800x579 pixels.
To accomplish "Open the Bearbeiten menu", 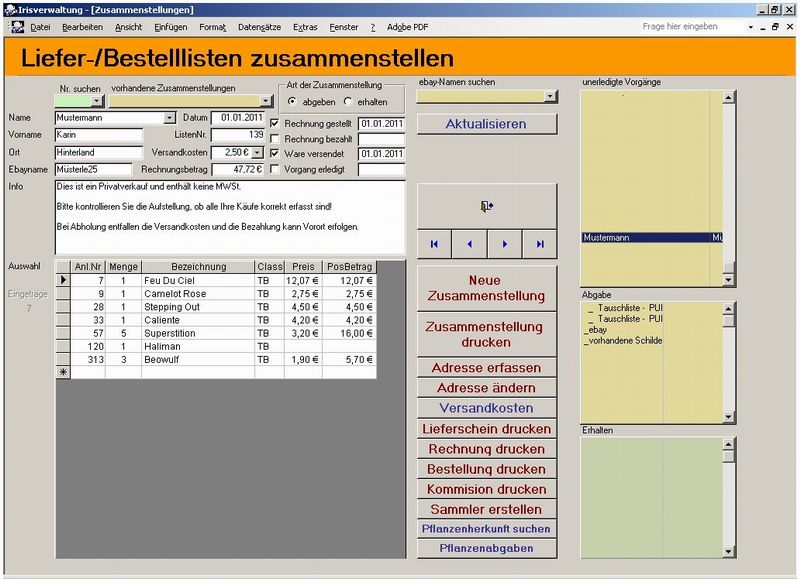I will click(82, 27).
